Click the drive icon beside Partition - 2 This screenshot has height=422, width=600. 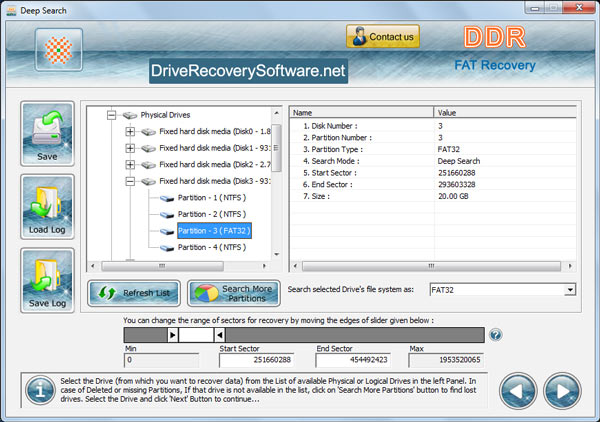pos(167,215)
